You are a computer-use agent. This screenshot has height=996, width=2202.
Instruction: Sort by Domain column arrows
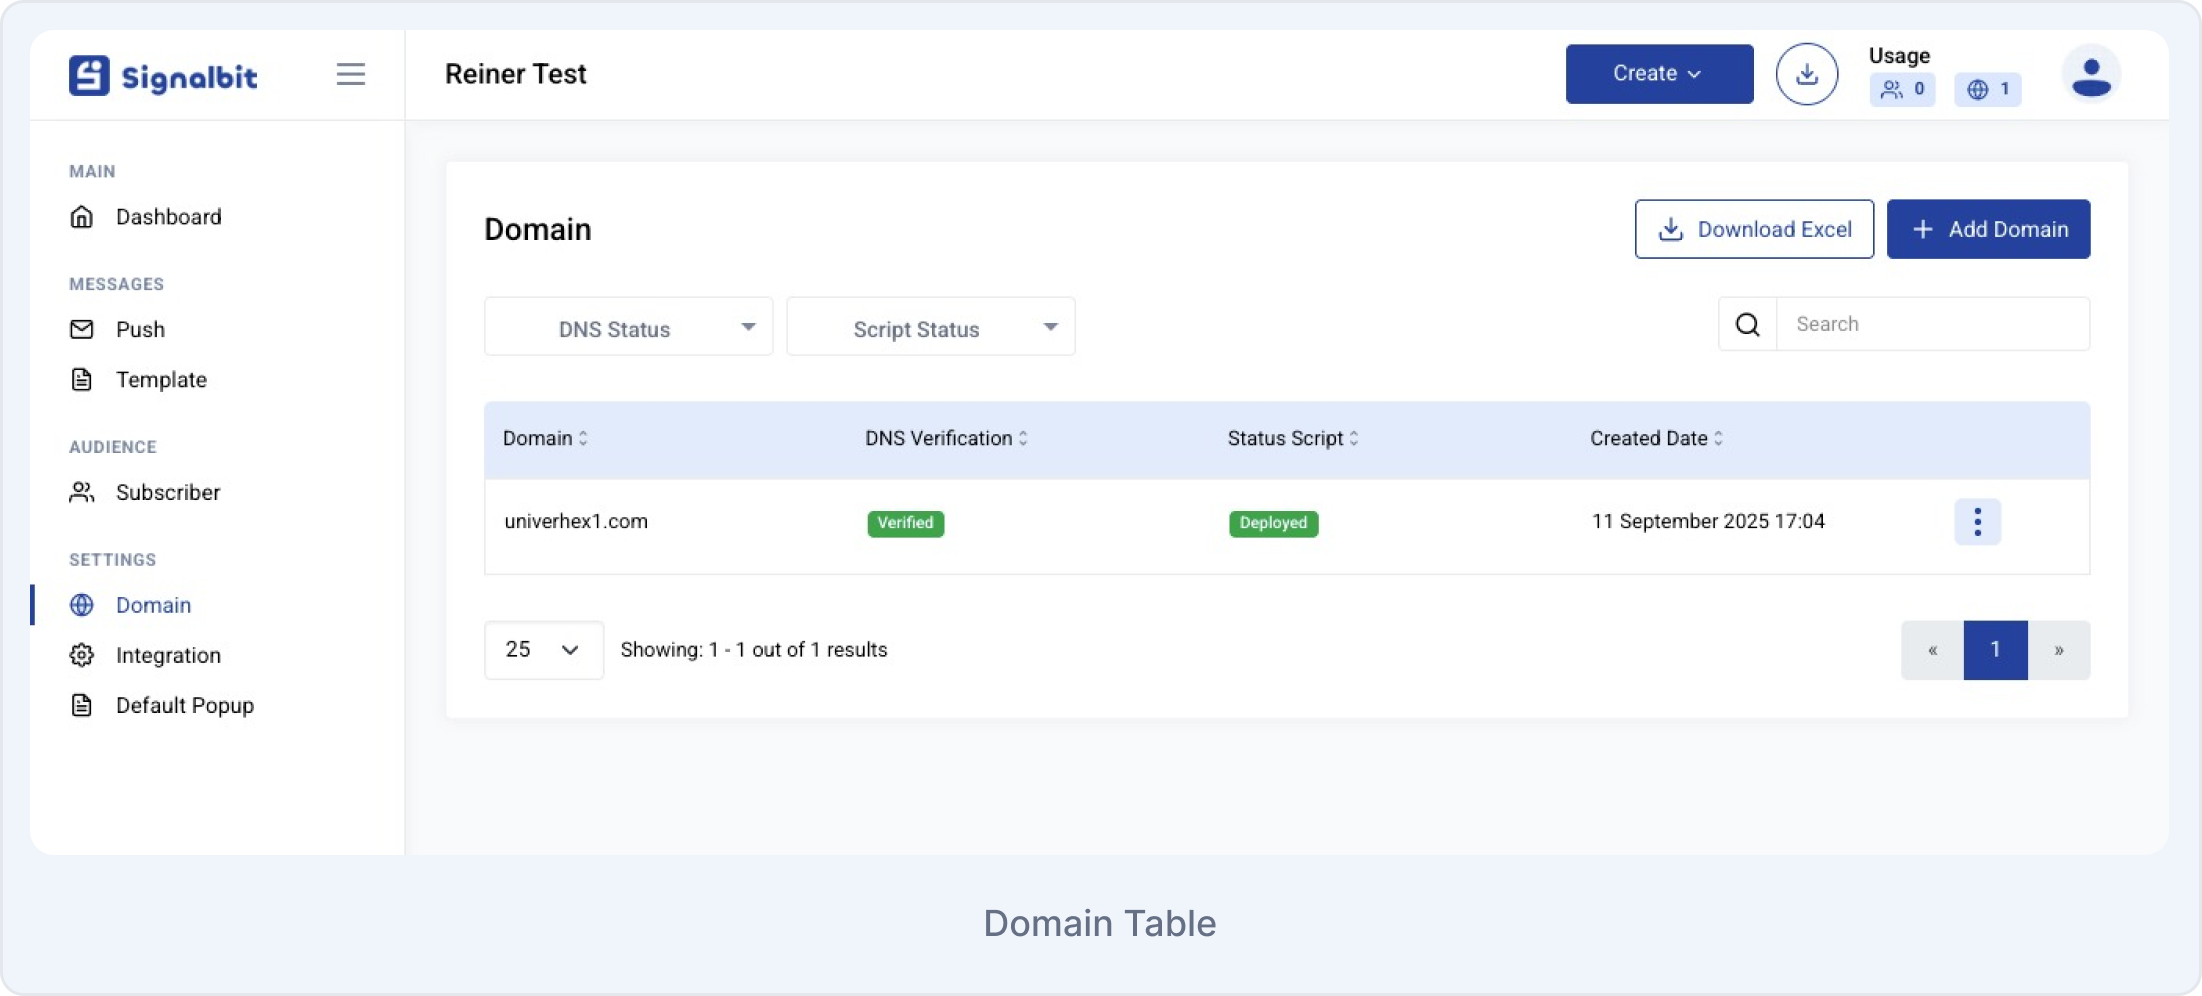(583, 438)
